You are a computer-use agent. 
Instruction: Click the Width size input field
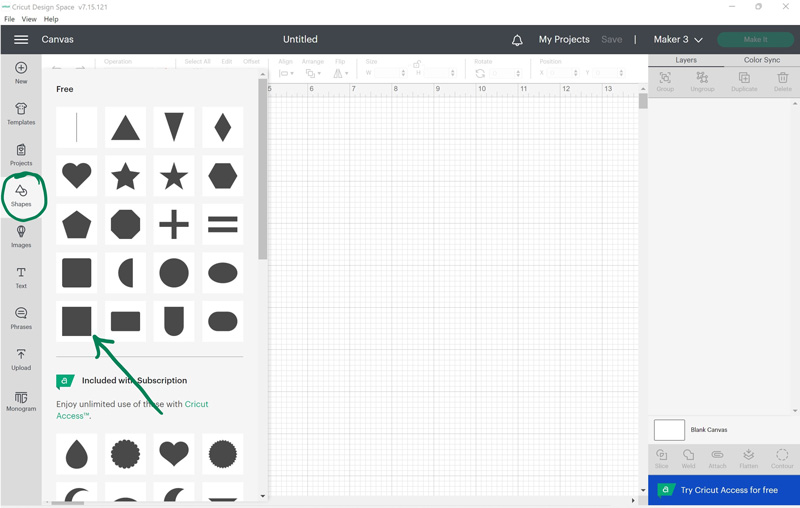[x=390, y=73]
